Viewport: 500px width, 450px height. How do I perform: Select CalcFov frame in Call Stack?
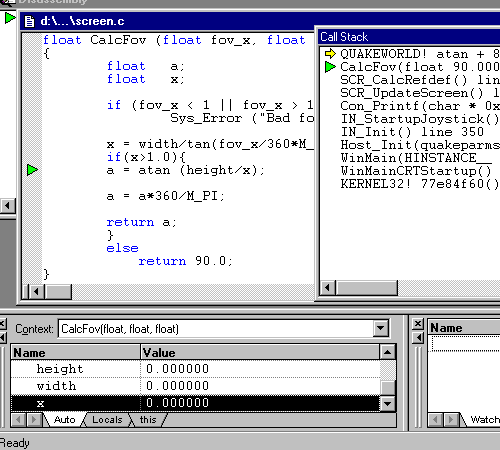(412, 67)
